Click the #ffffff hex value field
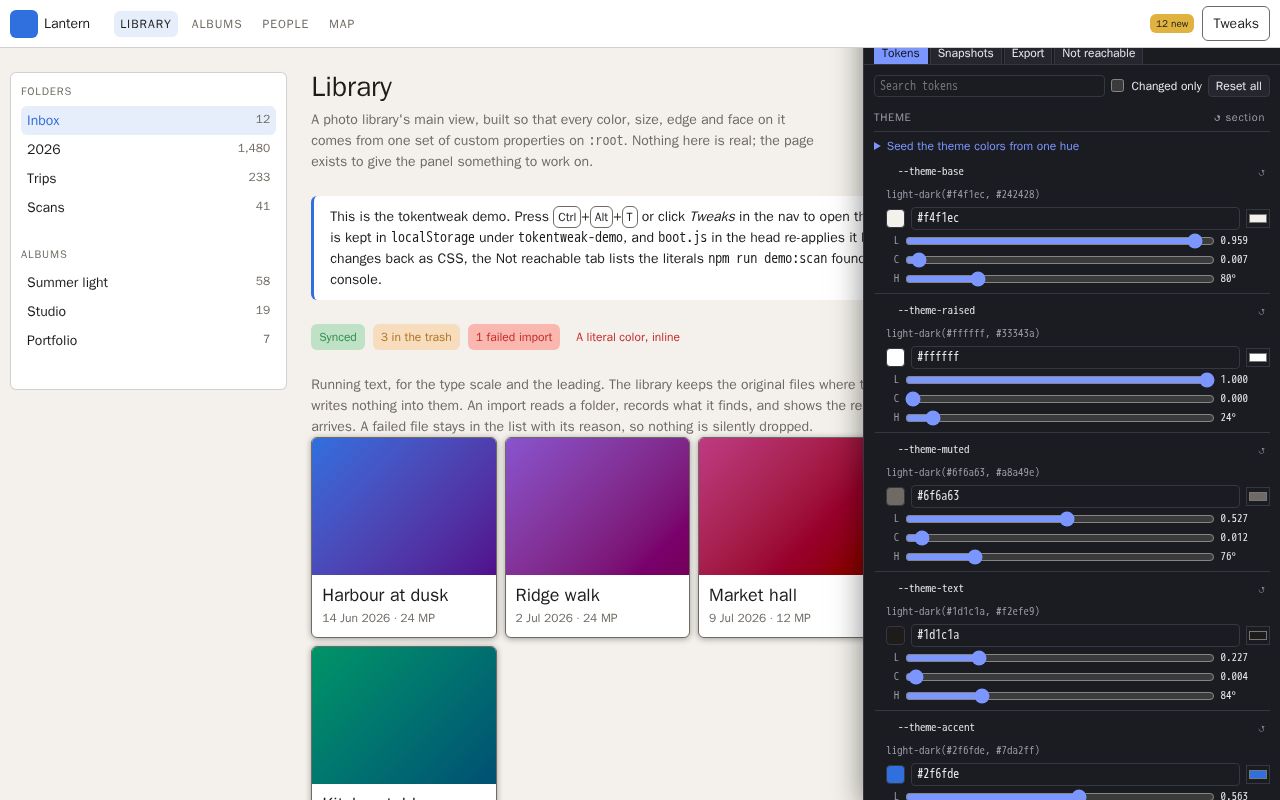The height and width of the screenshot is (800, 1280). coord(1075,357)
